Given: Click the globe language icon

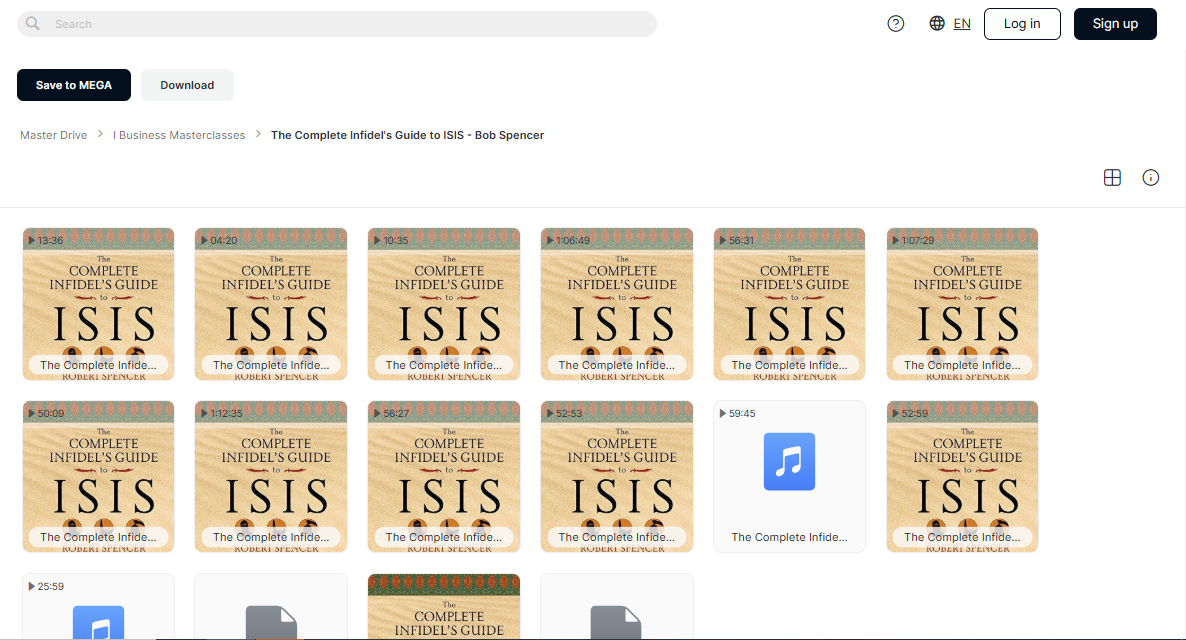Looking at the screenshot, I should [936, 23].
